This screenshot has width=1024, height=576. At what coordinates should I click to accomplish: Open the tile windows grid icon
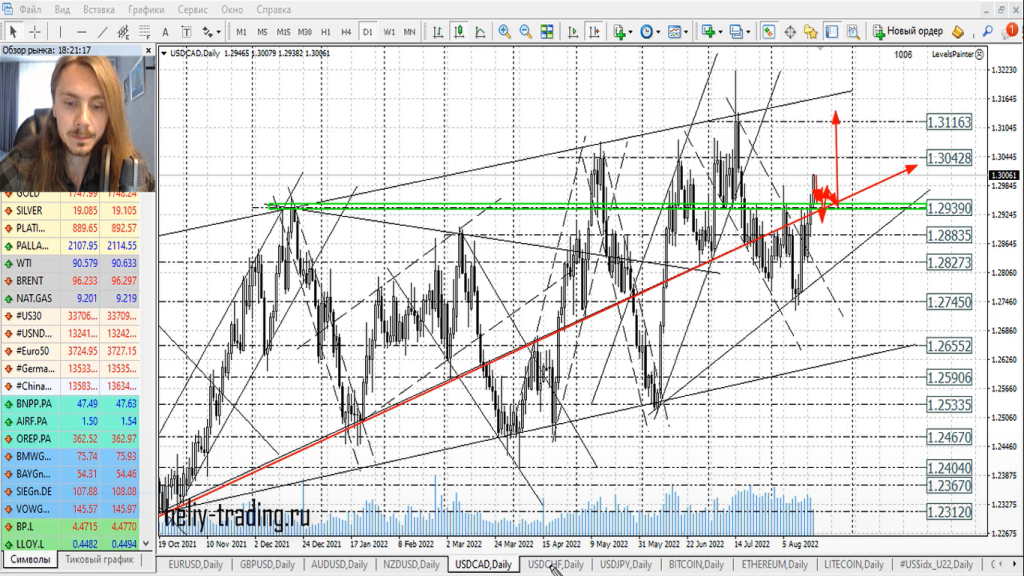pos(547,31)
